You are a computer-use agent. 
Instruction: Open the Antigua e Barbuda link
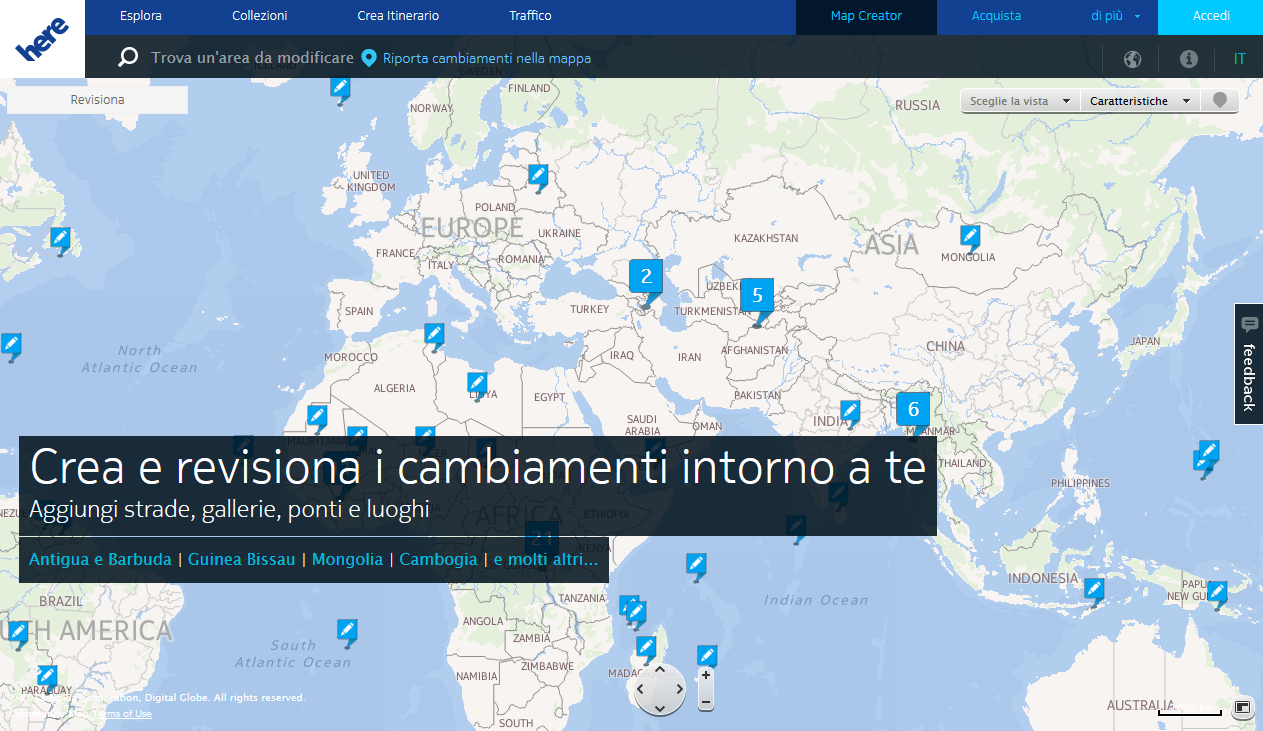pyautogui.click(x=100, y=560)
